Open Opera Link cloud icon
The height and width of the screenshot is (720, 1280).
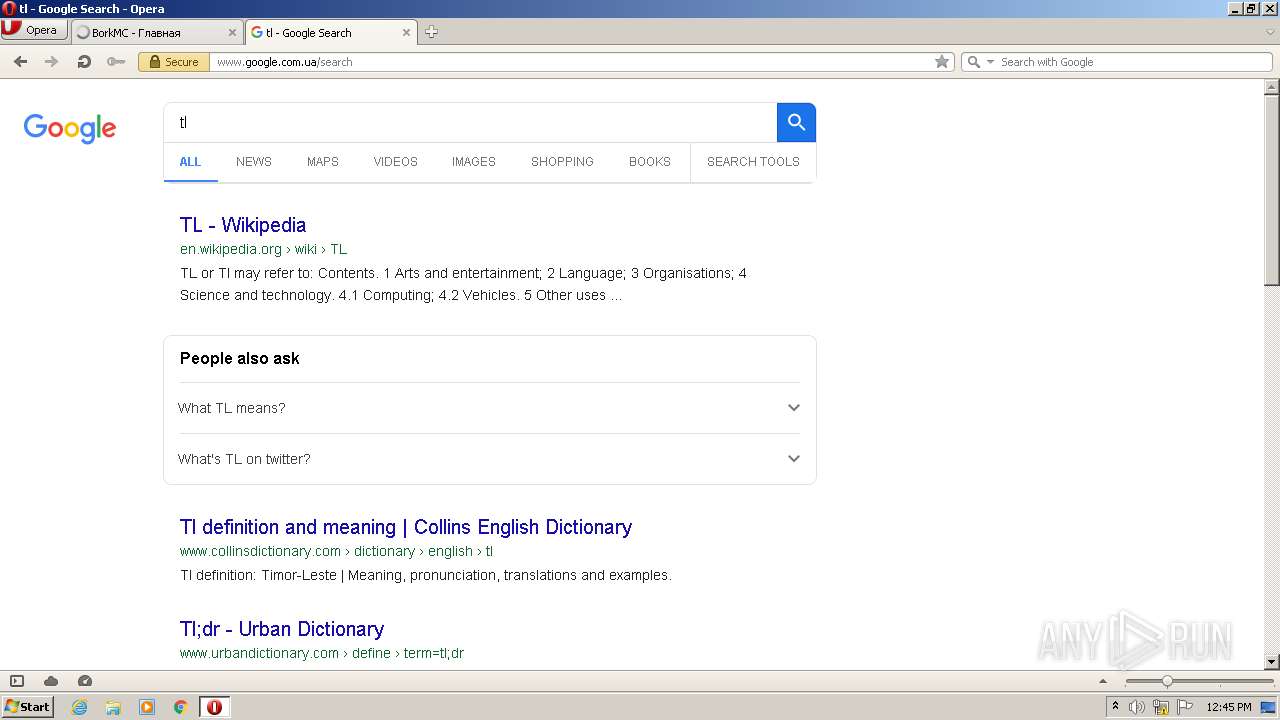51,681
